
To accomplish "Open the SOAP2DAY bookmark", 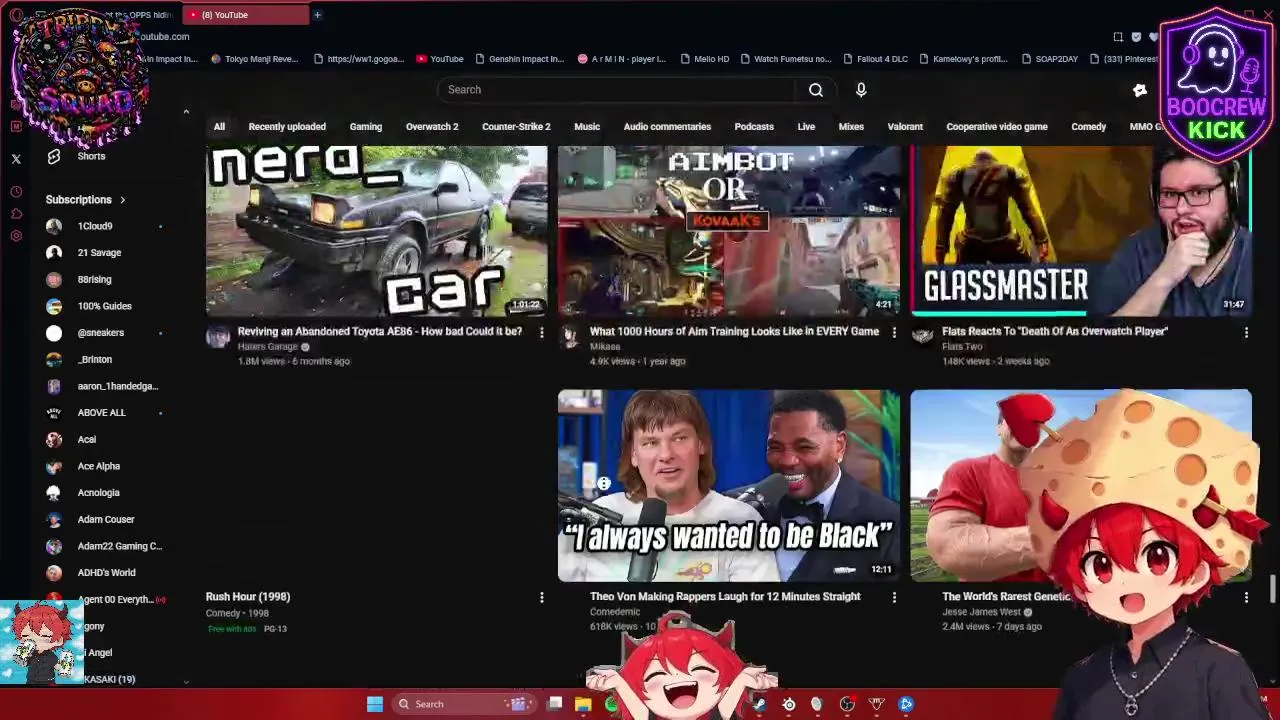I will point(1050,59).
